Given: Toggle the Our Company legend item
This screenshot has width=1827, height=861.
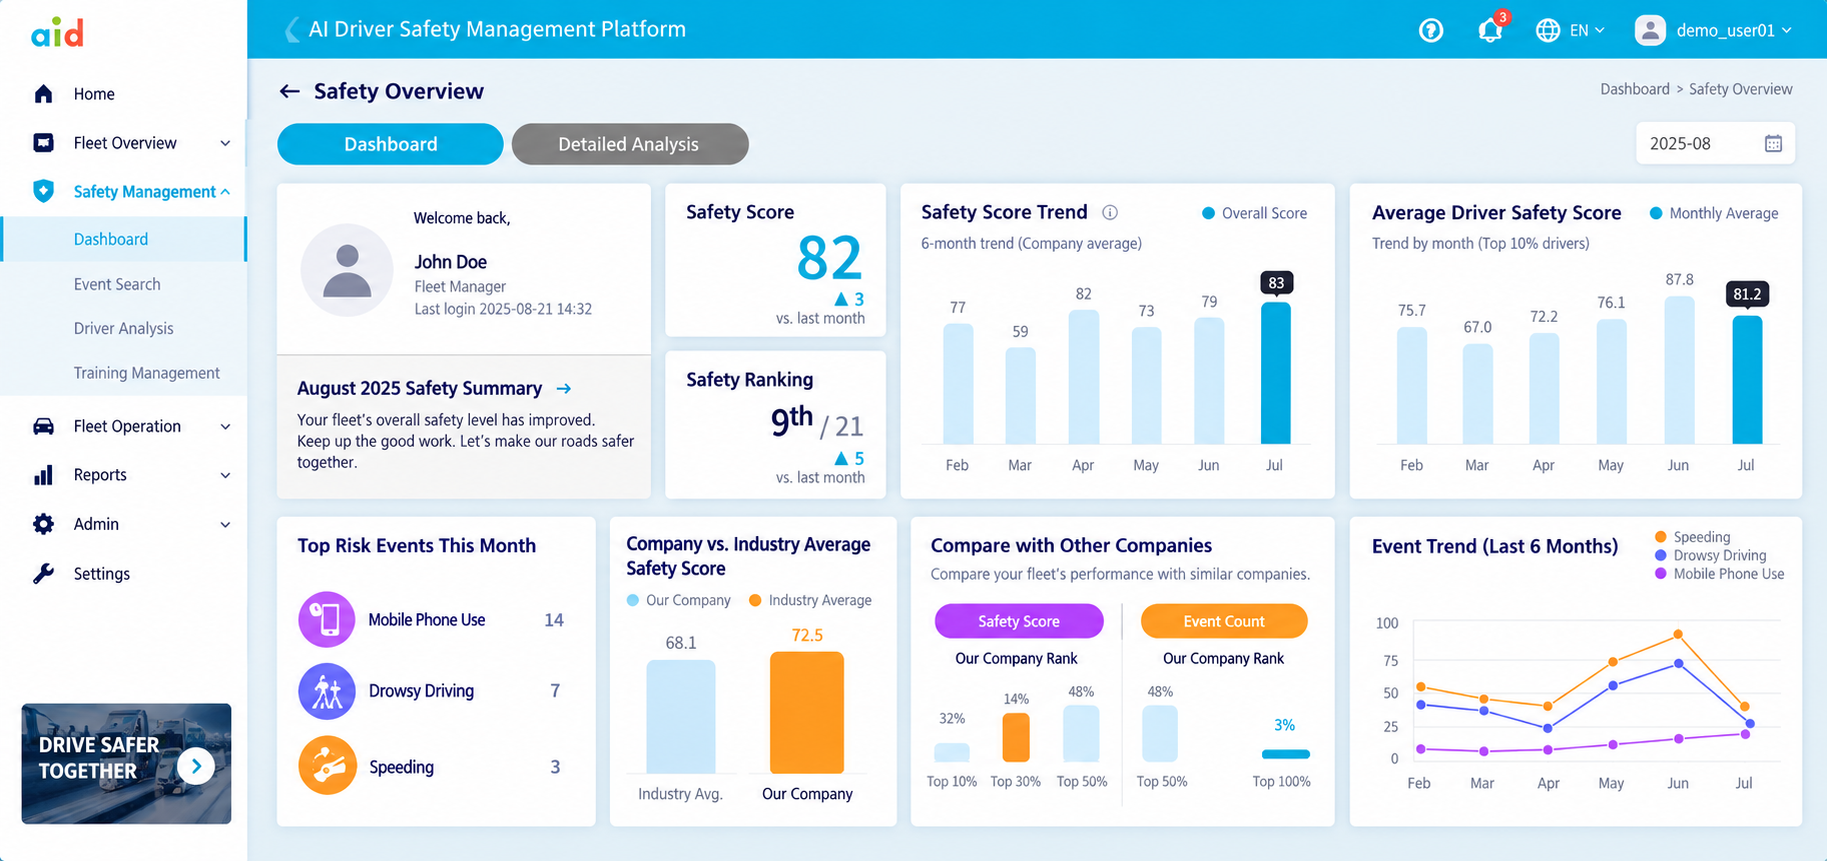Looking at the screenshot, I should pos(679,600).
